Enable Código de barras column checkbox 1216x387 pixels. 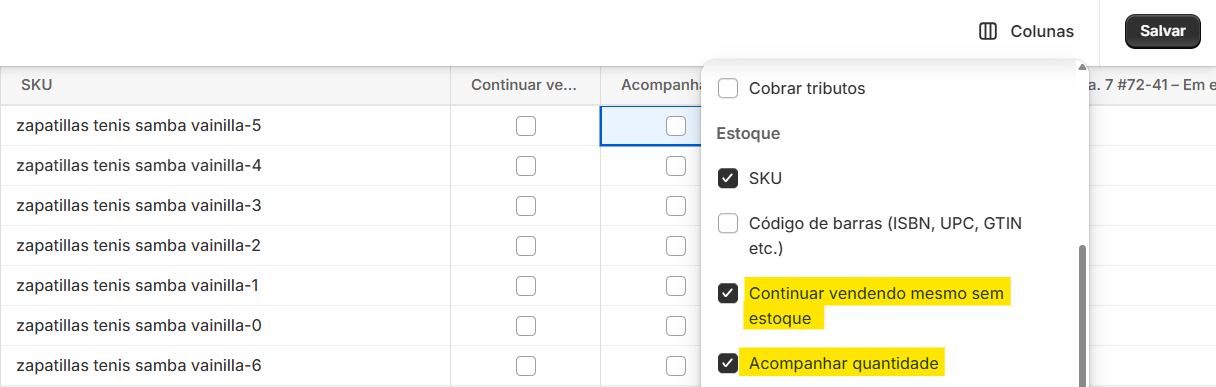click(728, 223)
